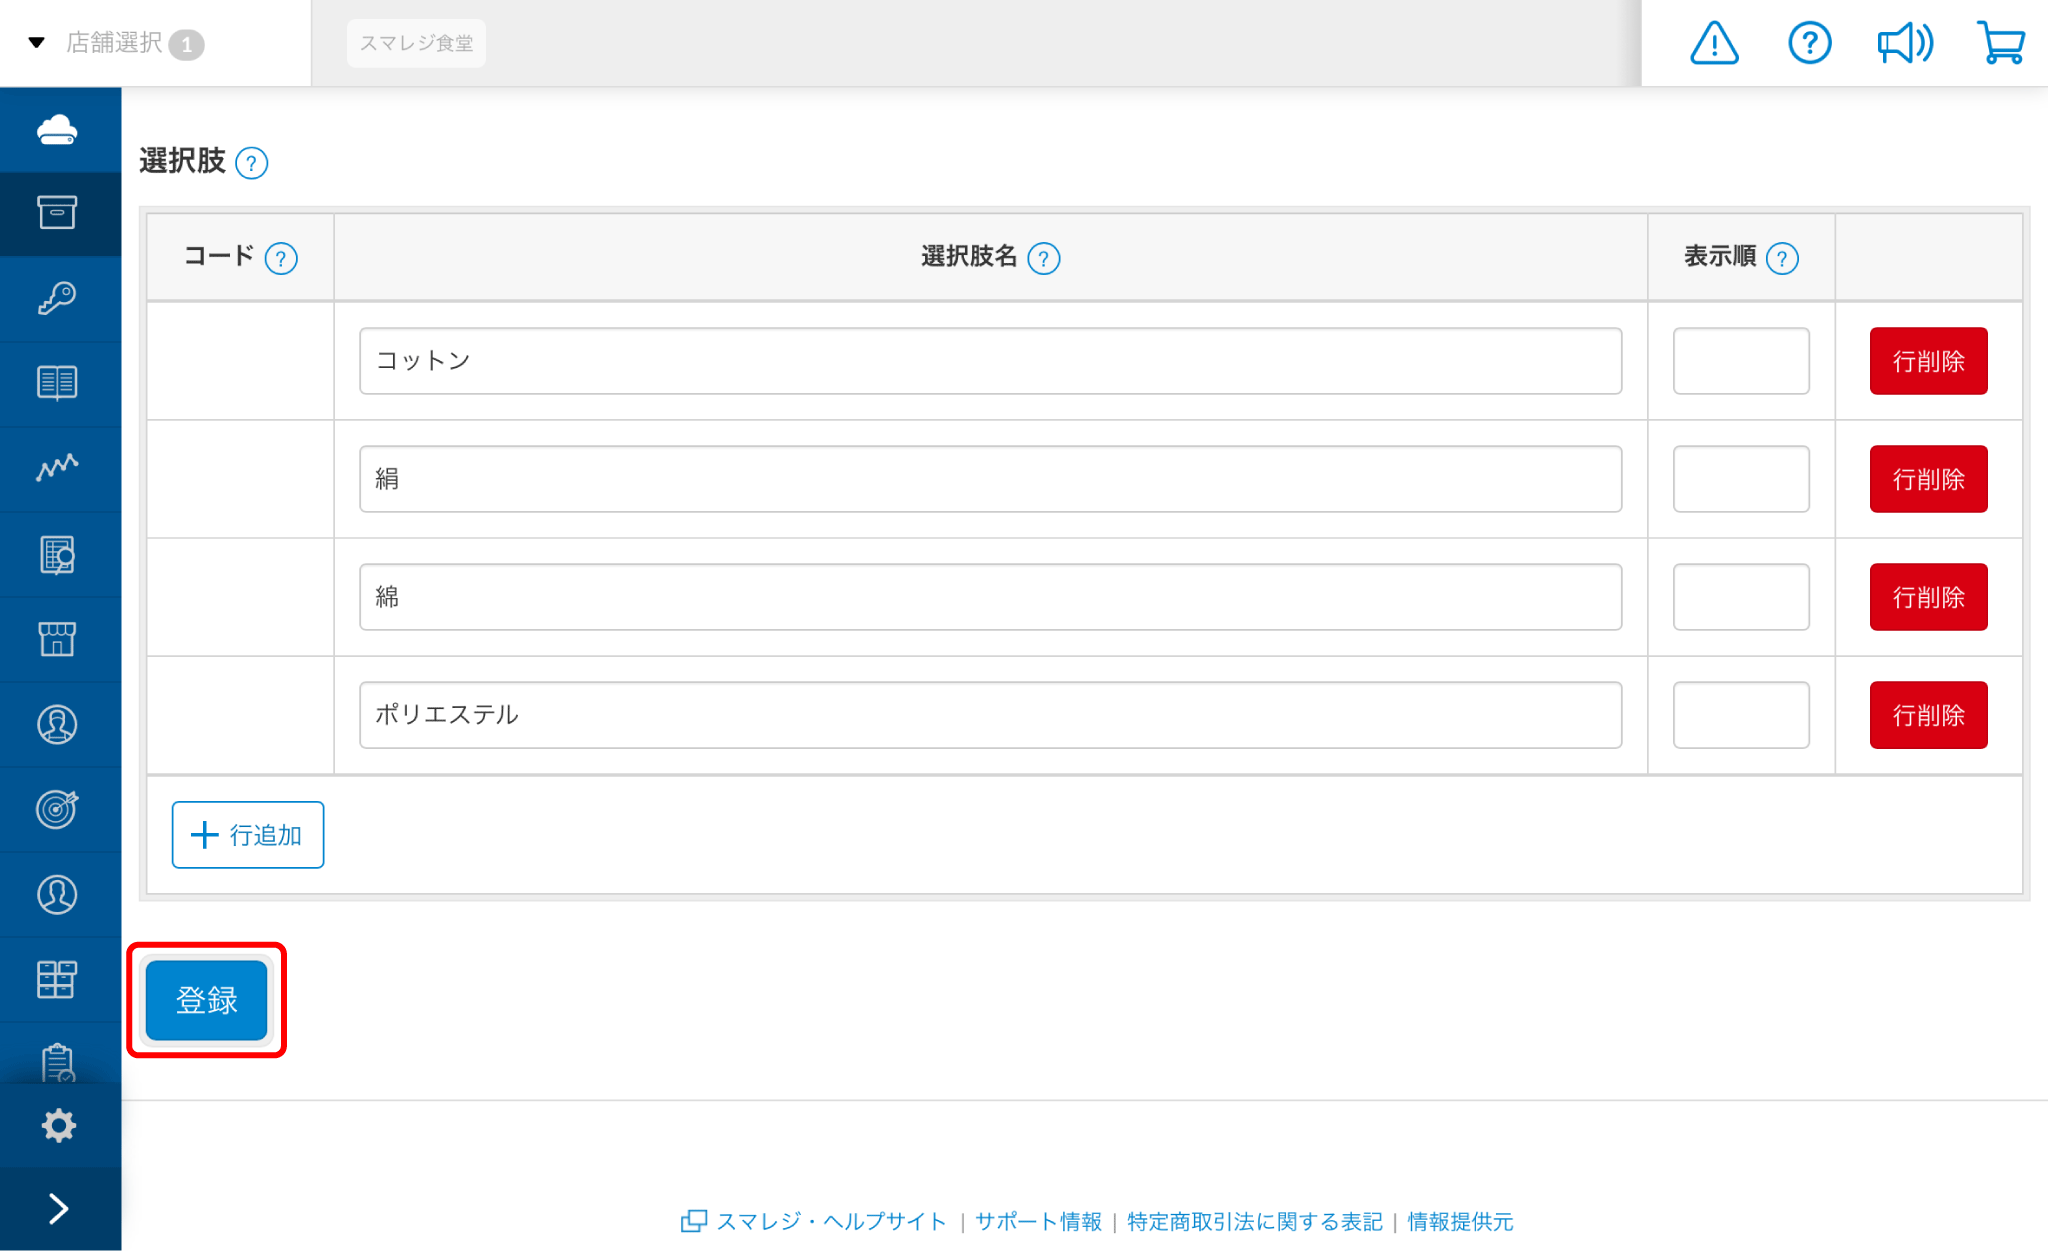Open announcements megaphone icon
Viewport: 2048px width, 1251px height.
[1905, 43]
